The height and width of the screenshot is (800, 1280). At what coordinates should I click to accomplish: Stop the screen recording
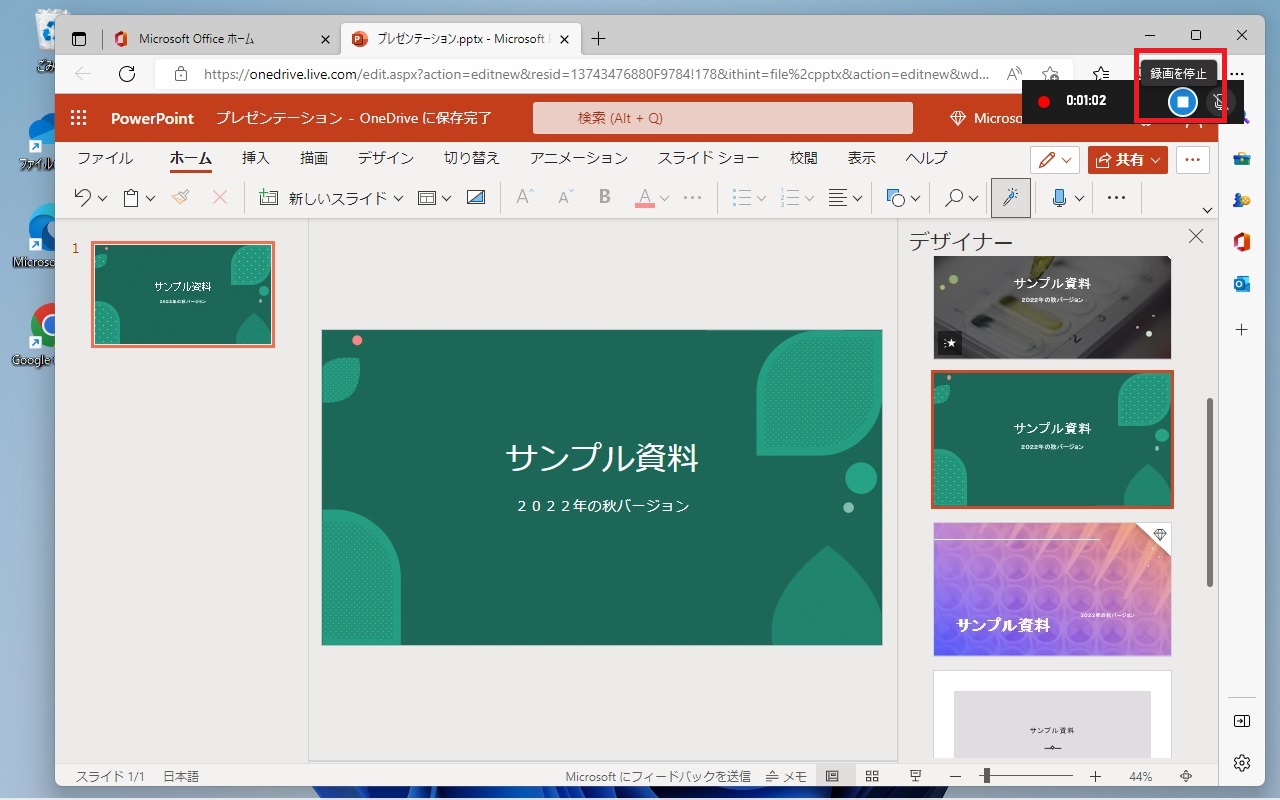(x=1183, y=101)
